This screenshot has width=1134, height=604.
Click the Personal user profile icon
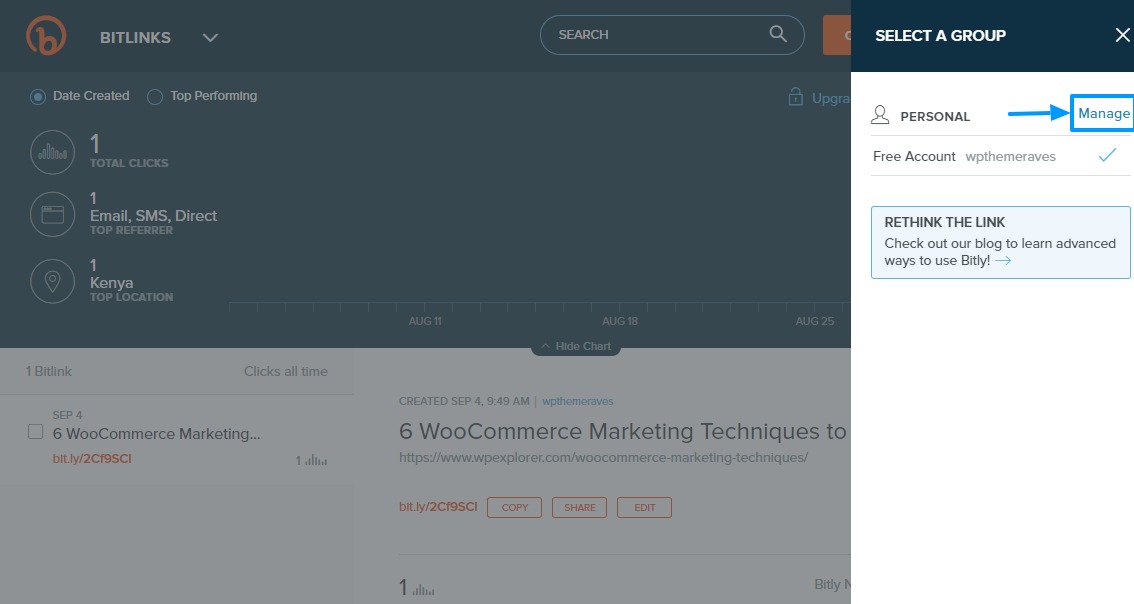tap(880, 115)
